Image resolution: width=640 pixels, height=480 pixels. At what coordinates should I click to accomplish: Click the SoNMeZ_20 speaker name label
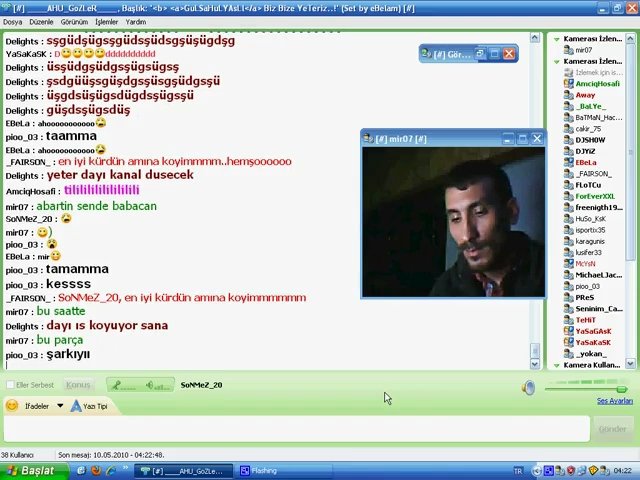[201, 385]
